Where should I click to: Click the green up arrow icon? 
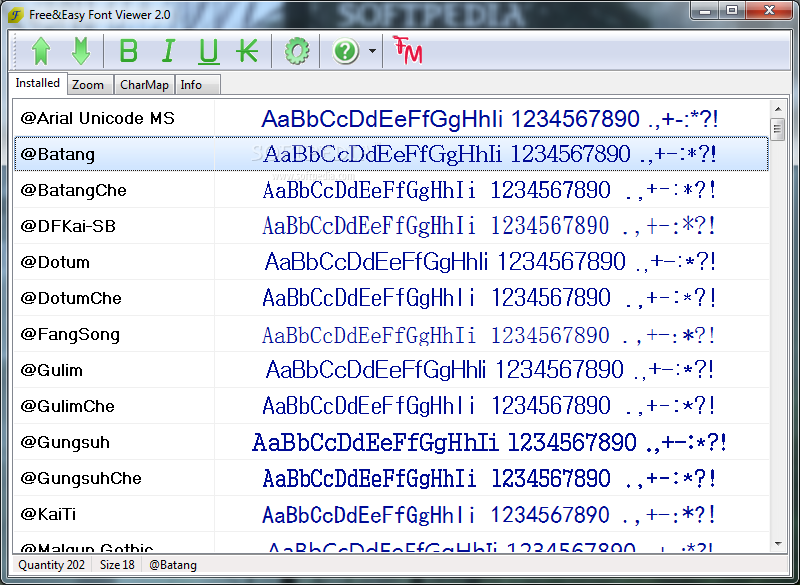pyautogui.click(x=41, y=51)
